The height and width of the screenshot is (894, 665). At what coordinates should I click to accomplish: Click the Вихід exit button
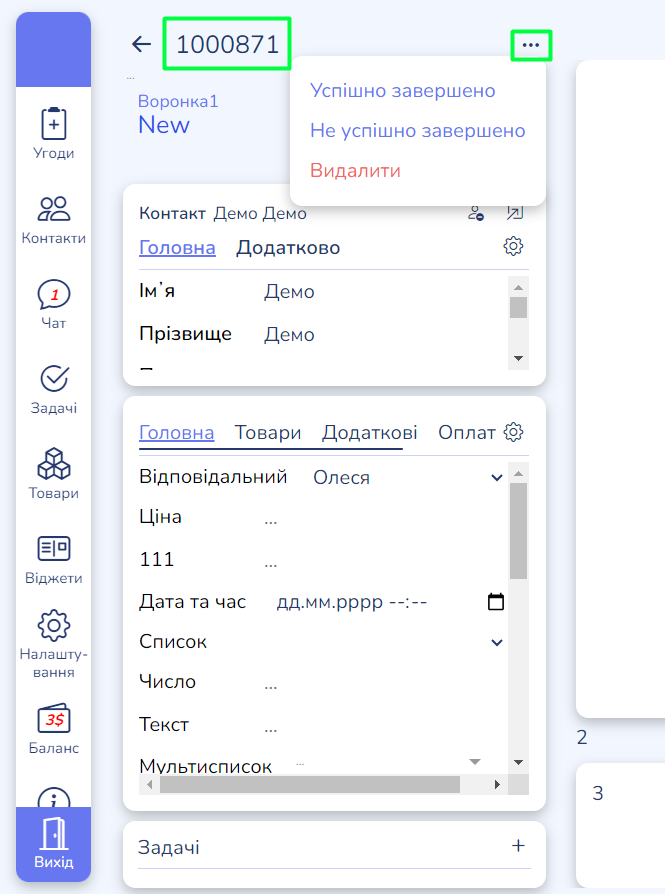pyautogui.click(x=53, y=844)
